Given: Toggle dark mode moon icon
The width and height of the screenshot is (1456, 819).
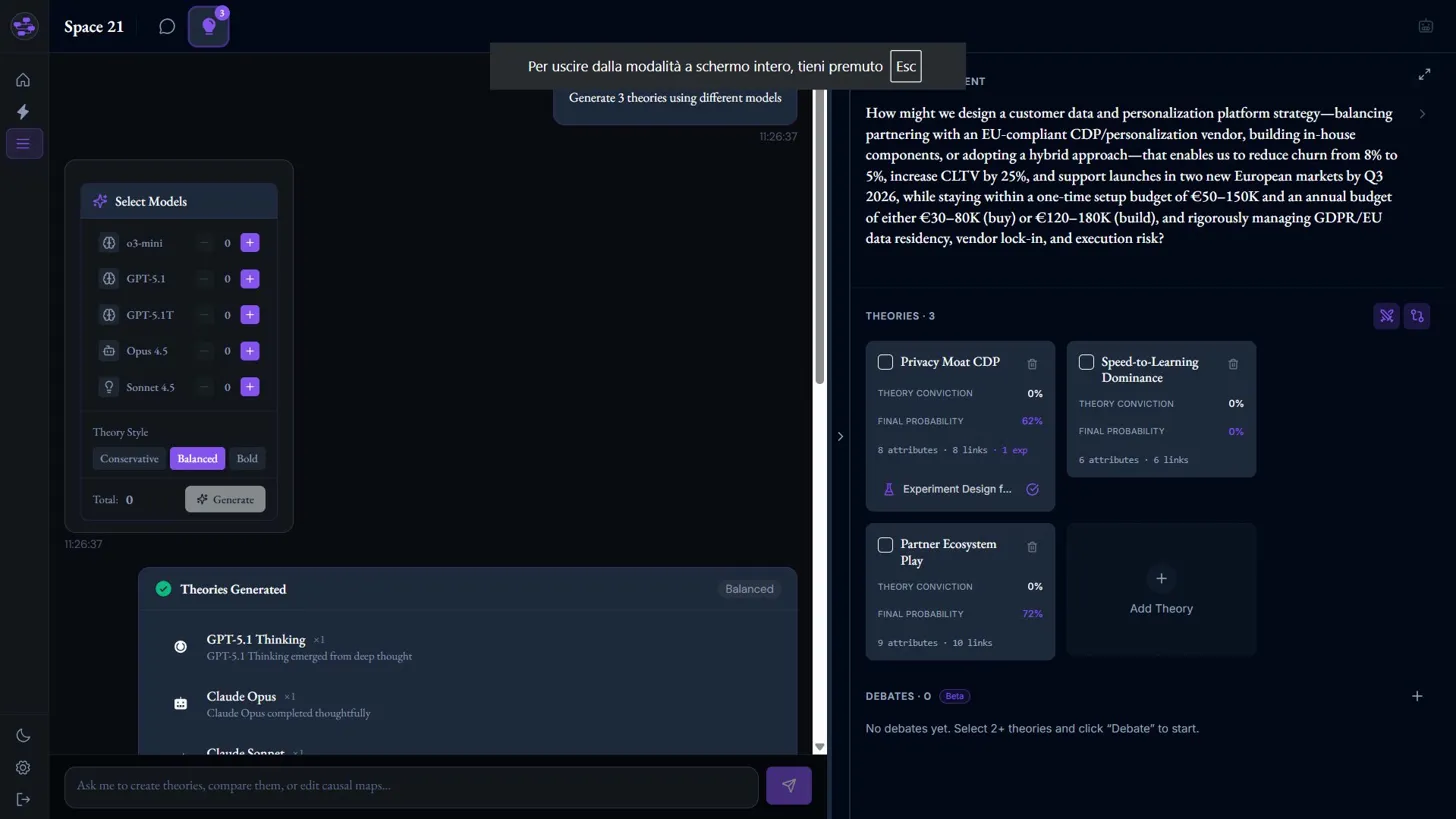Looking at the screenshot, I should (x=23, y=736).
